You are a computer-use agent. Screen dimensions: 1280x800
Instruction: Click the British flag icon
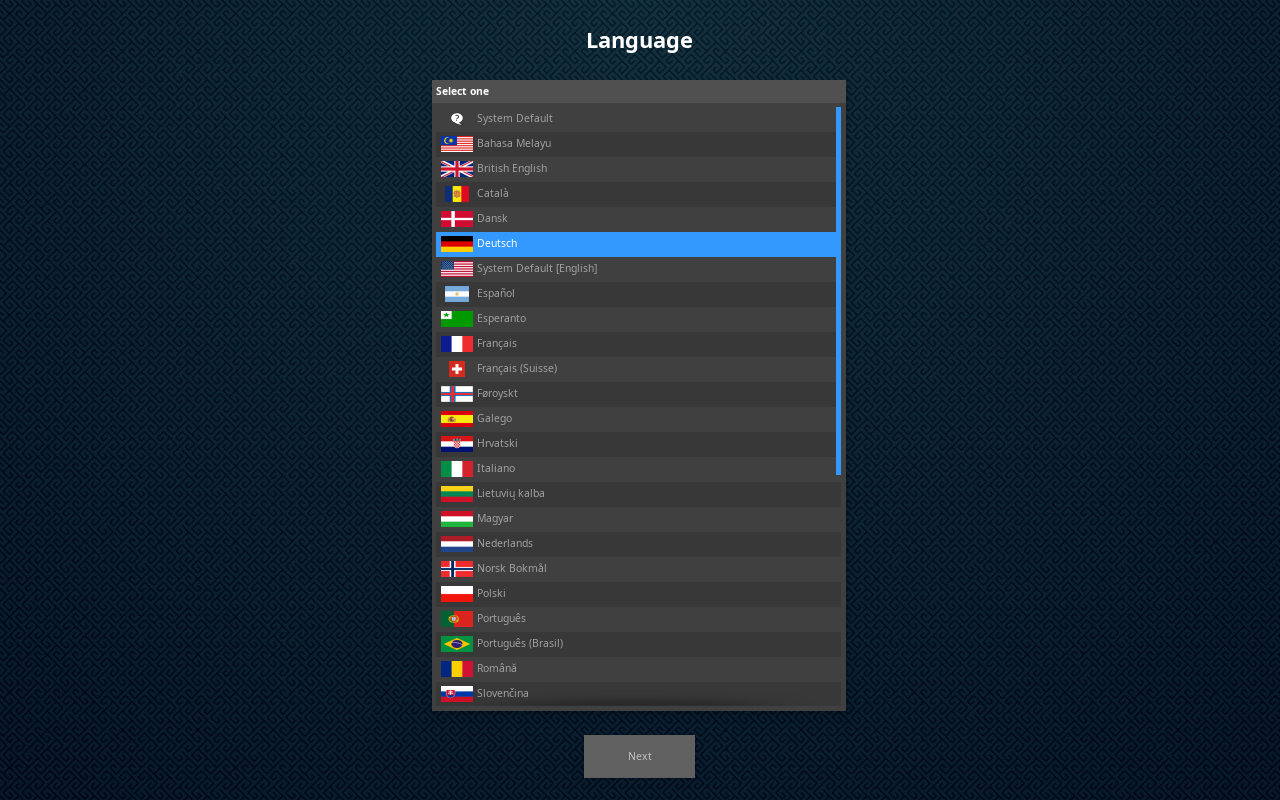[457, 168]
